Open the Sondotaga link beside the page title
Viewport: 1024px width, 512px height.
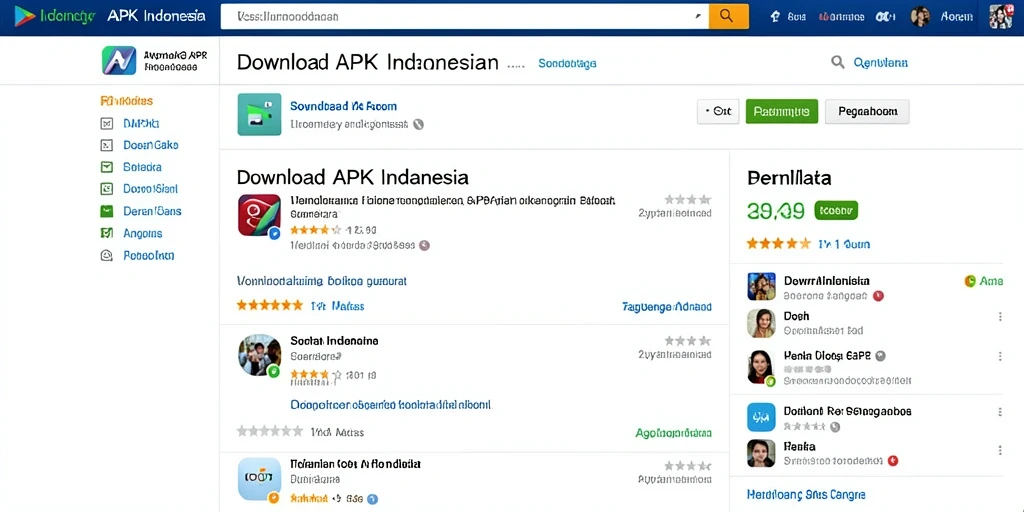point(567,63)
